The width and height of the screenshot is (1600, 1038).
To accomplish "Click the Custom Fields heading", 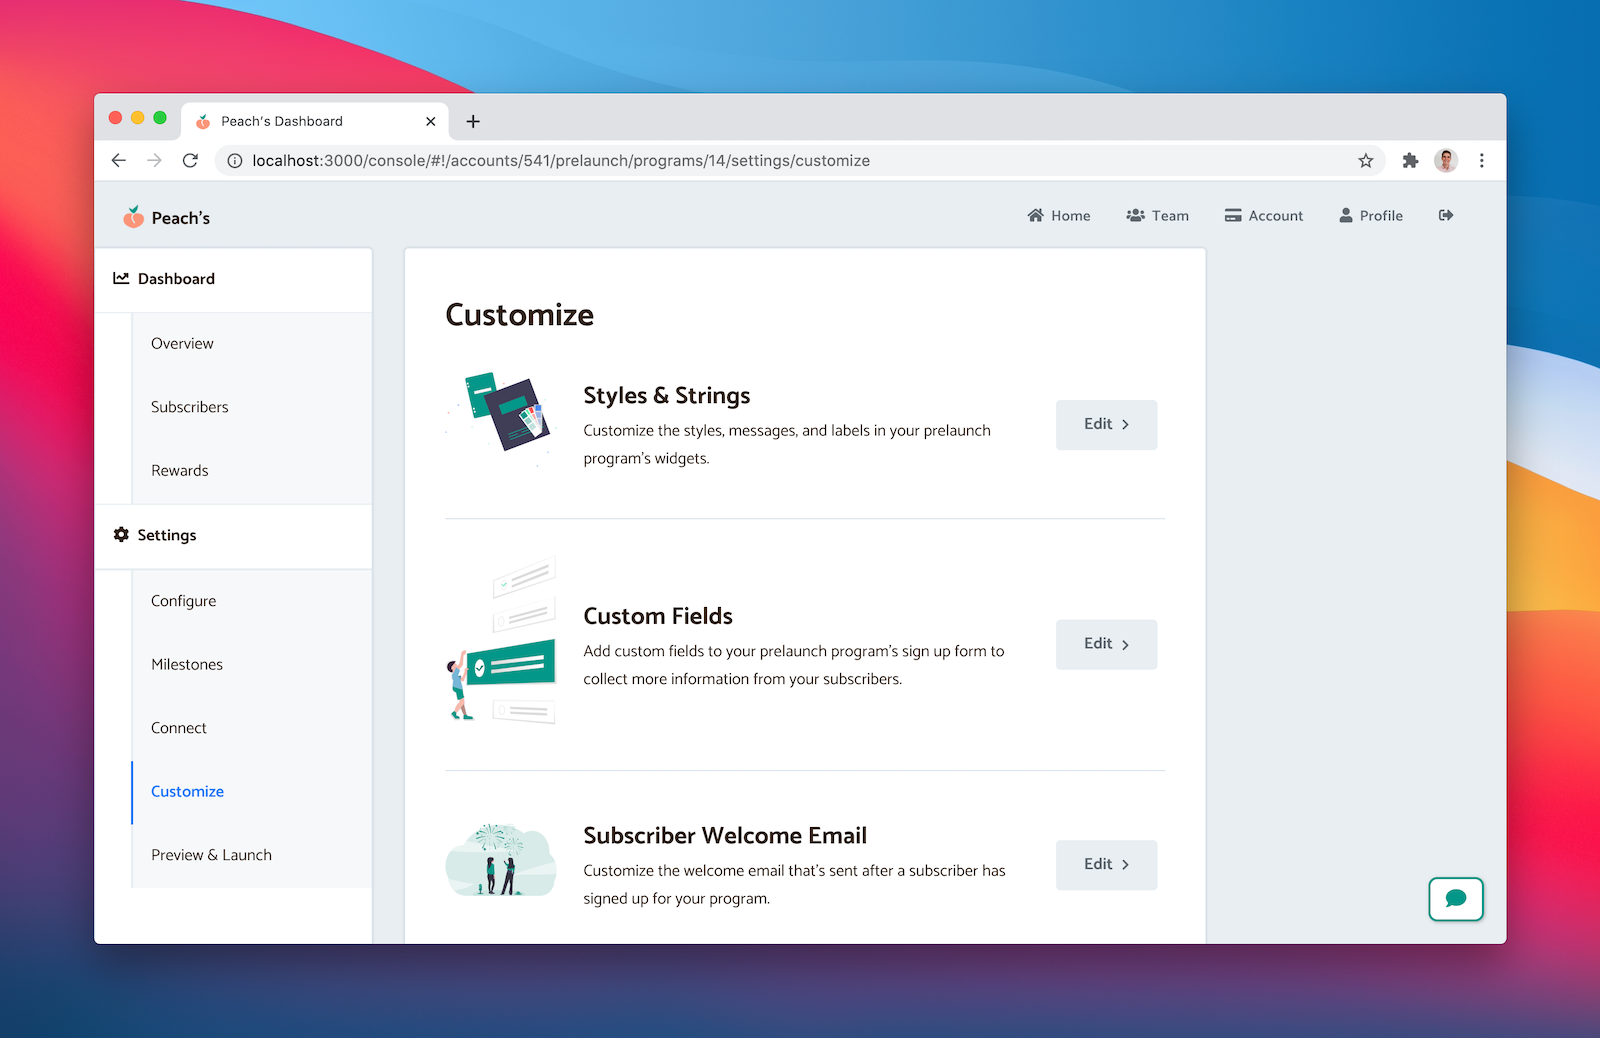I will (x=658, y=616).
